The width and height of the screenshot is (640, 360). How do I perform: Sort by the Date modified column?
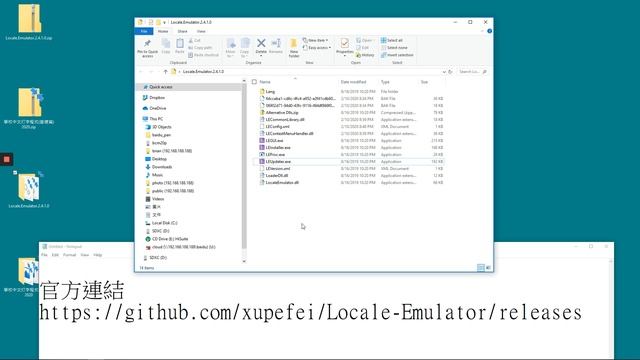353,82
